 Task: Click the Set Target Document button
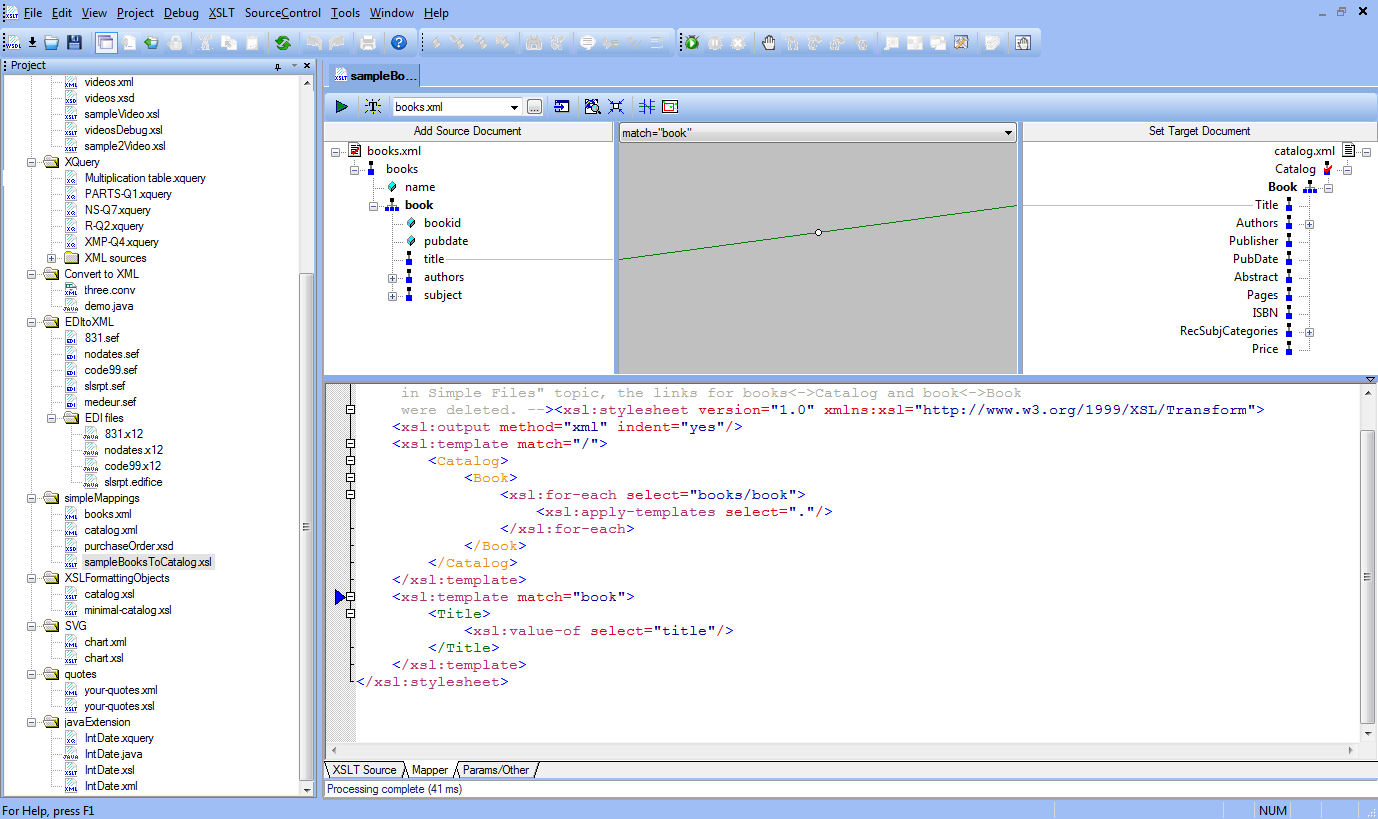coord(1198,131)
